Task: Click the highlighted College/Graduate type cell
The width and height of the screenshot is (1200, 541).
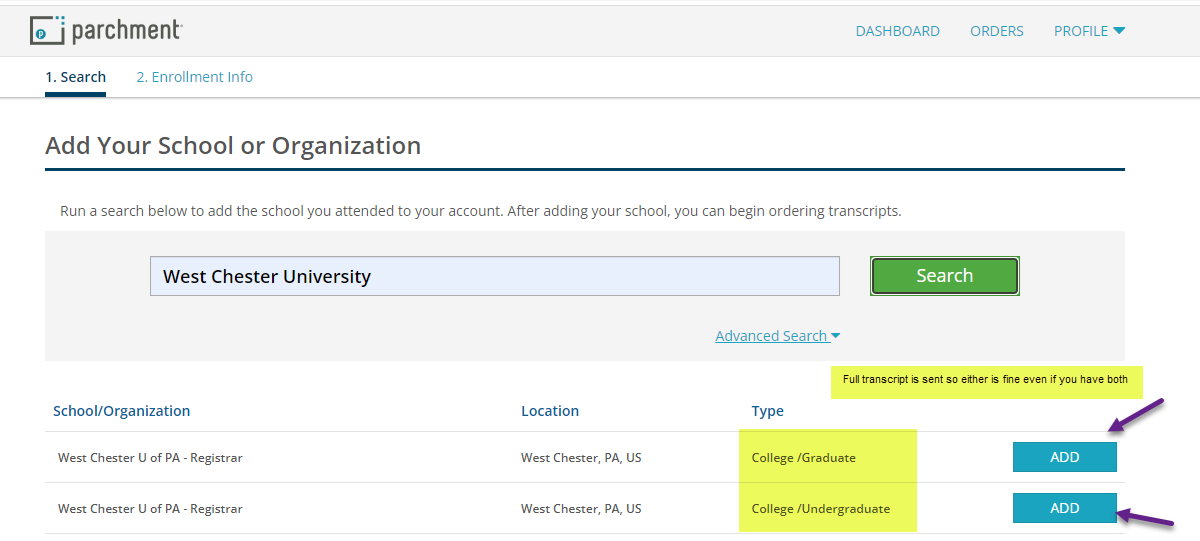Action: 804,458
